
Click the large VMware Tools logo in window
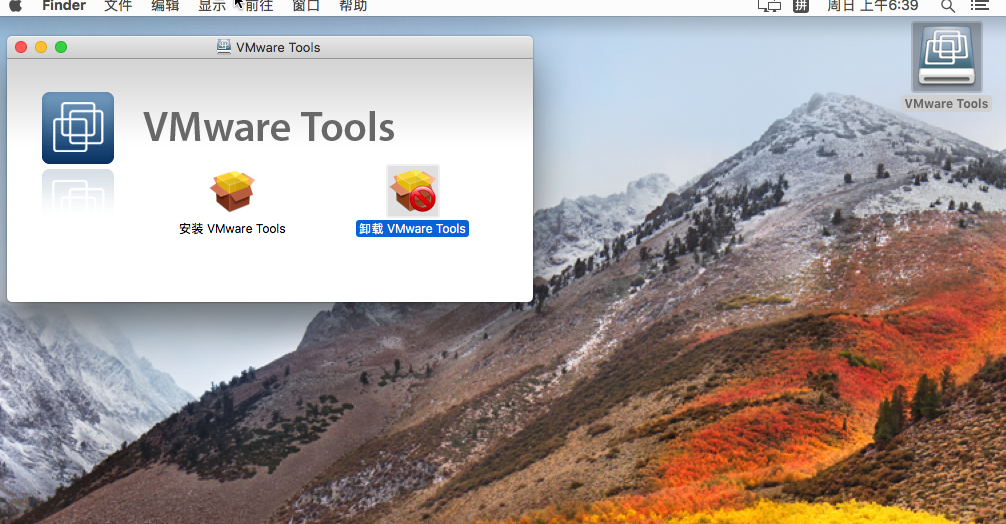(78, 128)
